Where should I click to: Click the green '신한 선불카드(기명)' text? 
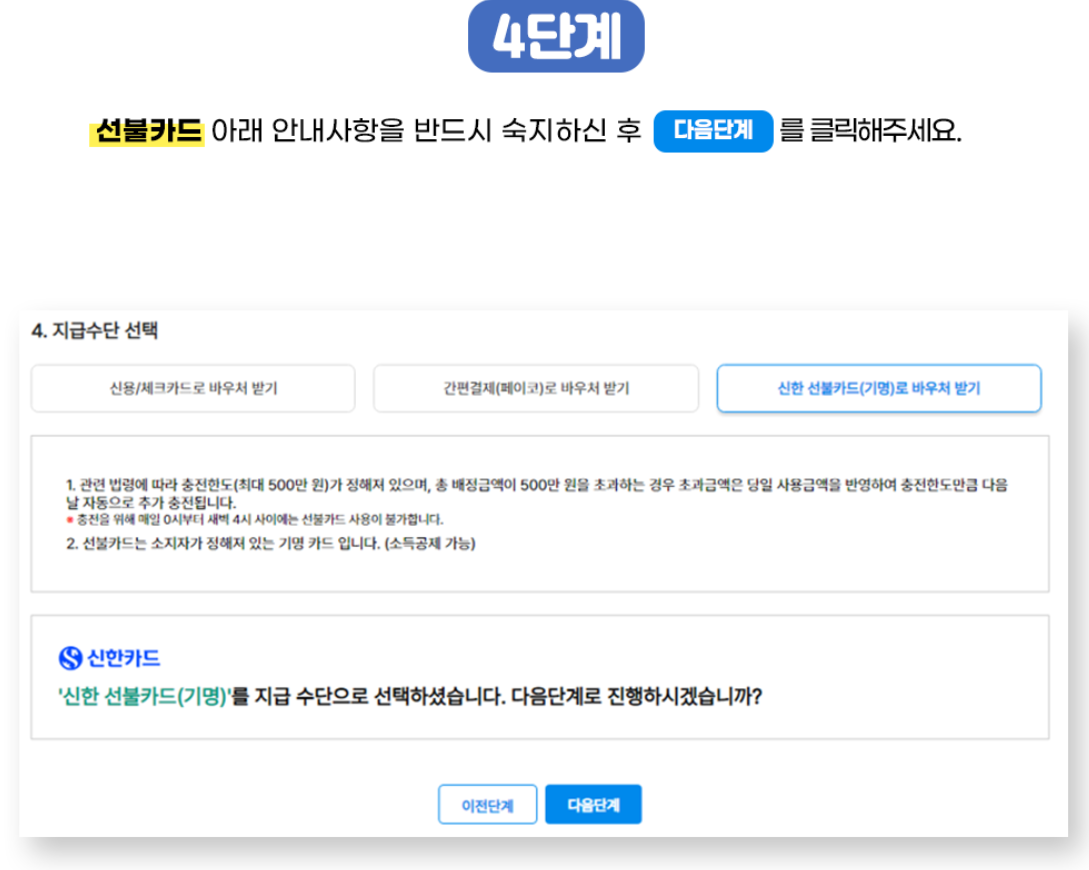[144, 696]
